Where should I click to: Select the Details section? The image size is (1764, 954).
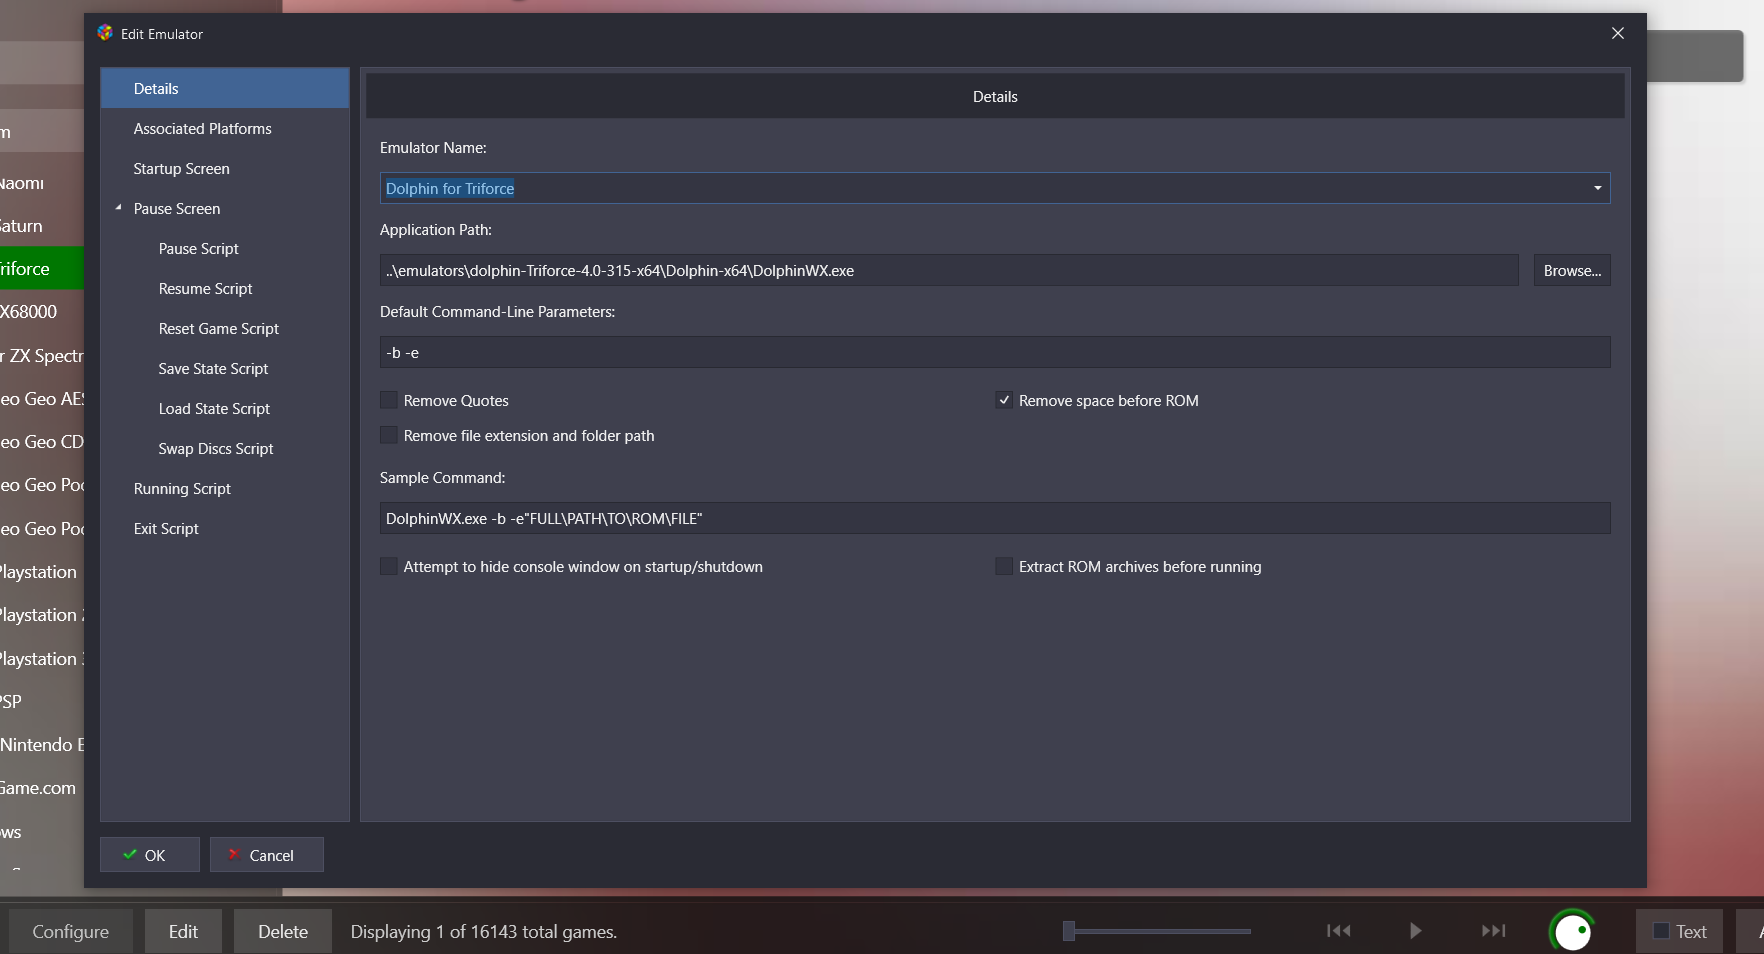click(x=224, y=88)
